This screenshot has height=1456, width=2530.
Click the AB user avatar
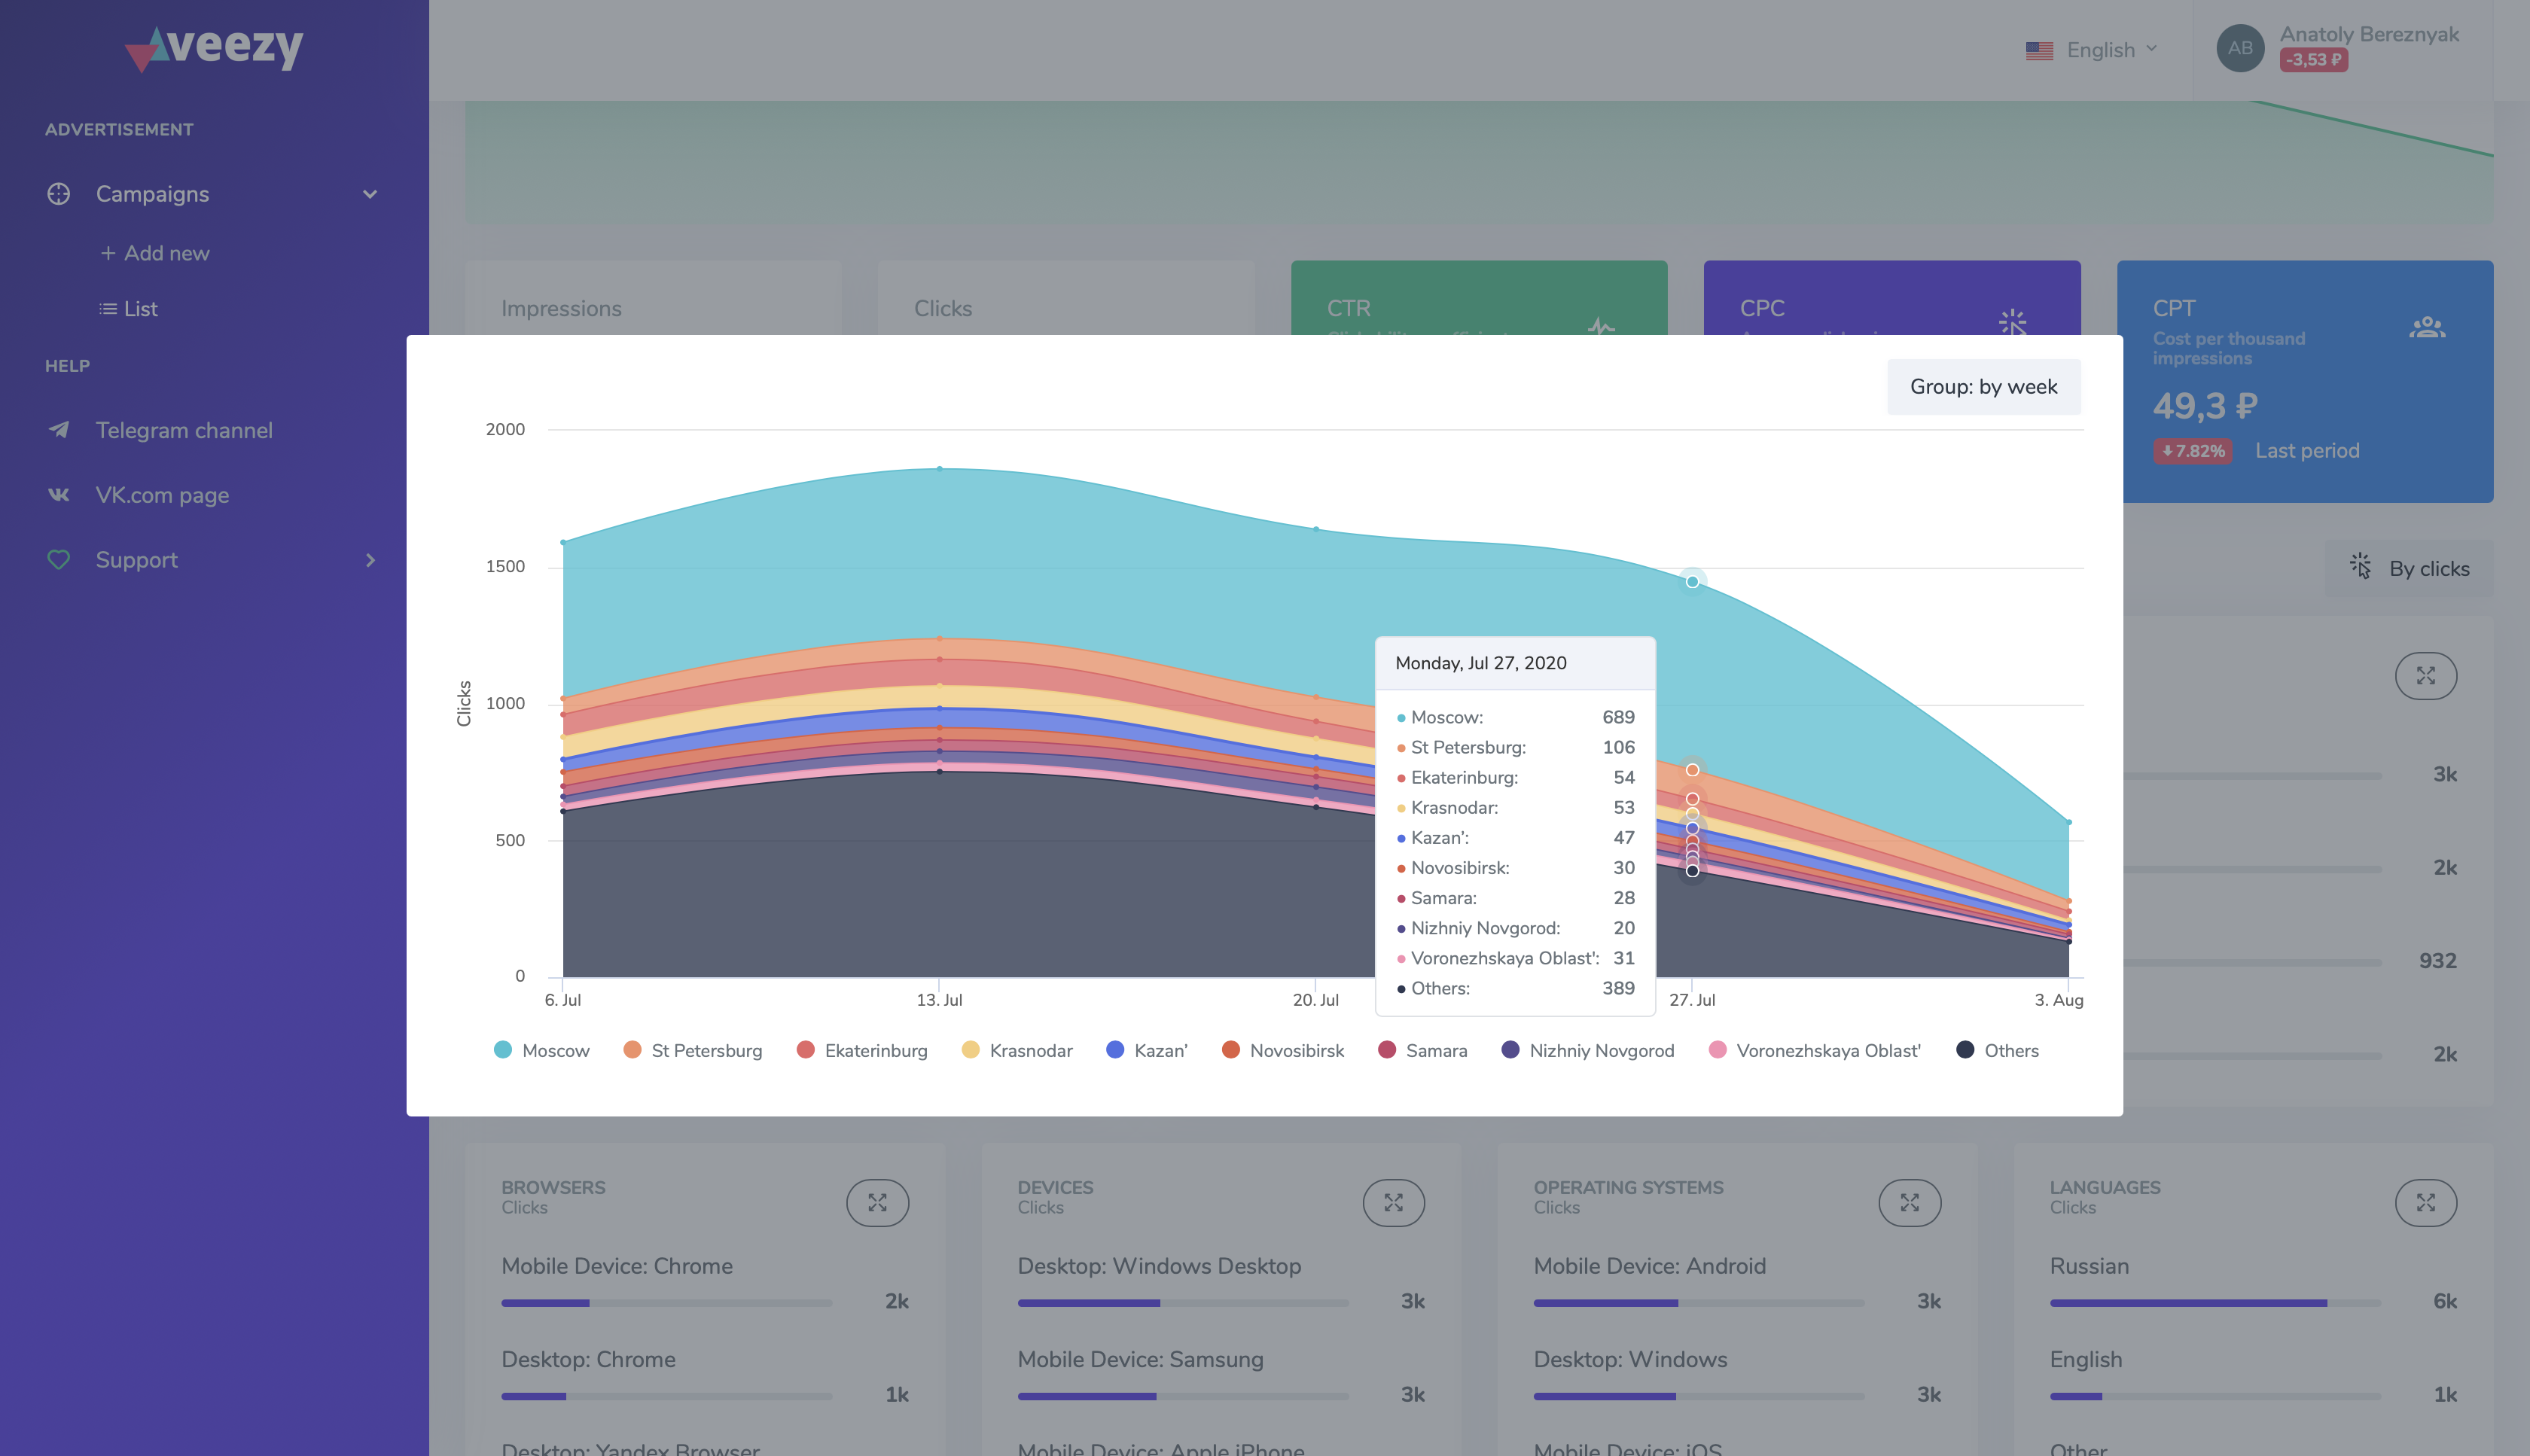(2240, 48)
